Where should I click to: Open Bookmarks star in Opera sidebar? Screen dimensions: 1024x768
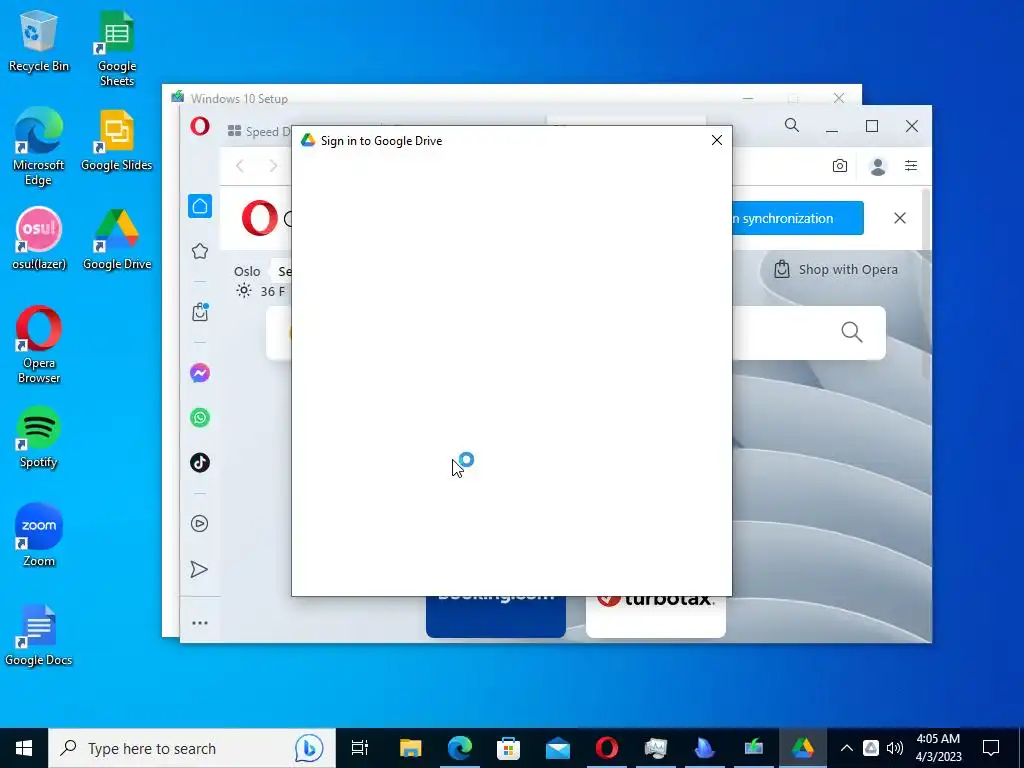pyautogui.click(x=200, y=251)
